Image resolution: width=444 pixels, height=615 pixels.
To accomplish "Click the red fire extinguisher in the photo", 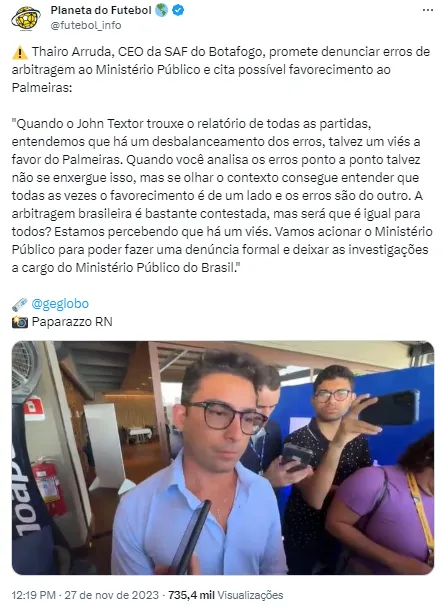I will (x=49, y=486).
